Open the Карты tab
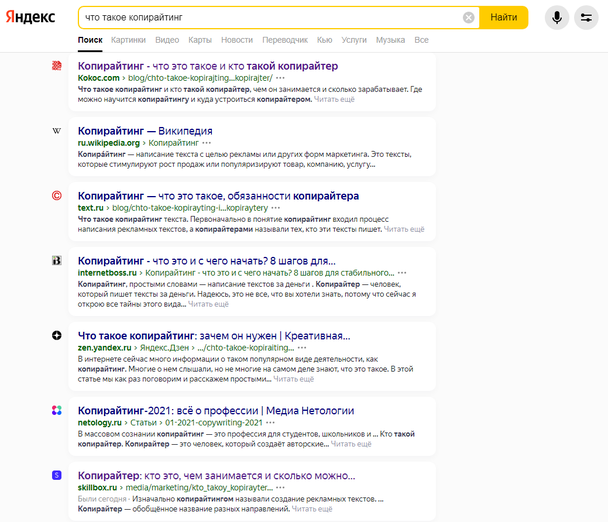608x522 pixels. tap(200, 40)
